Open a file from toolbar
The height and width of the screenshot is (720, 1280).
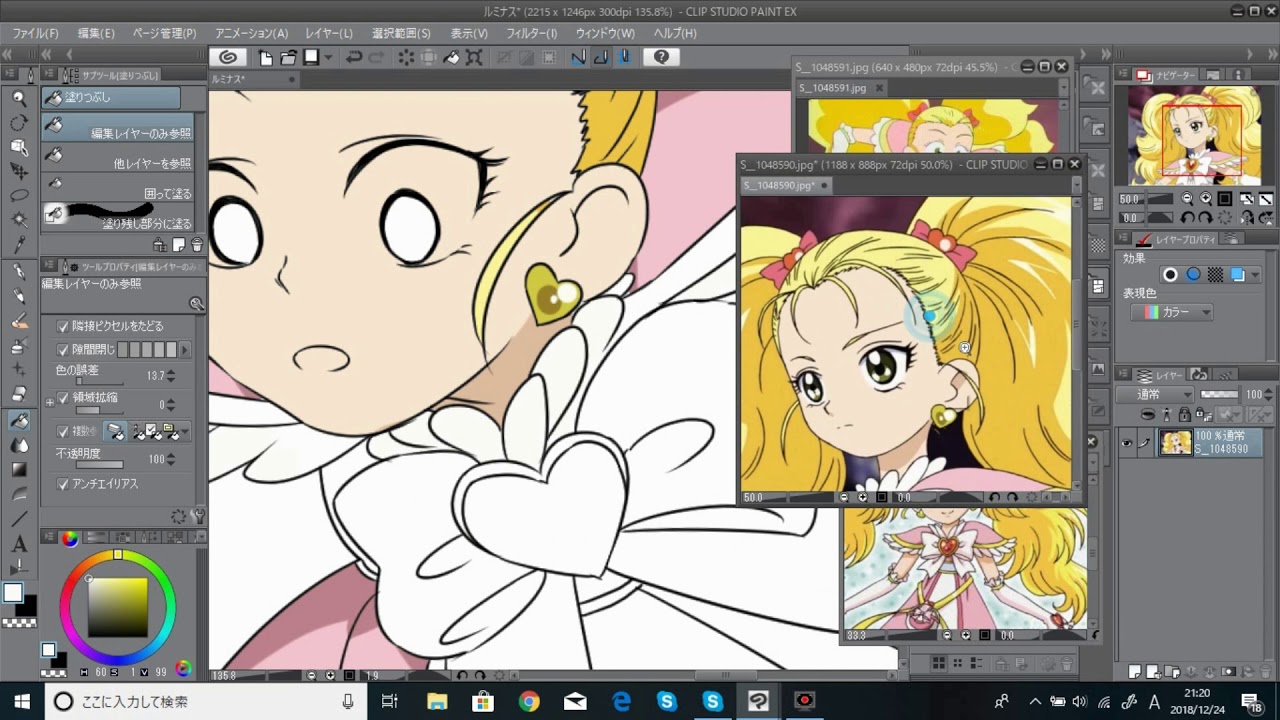click(x=288, y=58)
